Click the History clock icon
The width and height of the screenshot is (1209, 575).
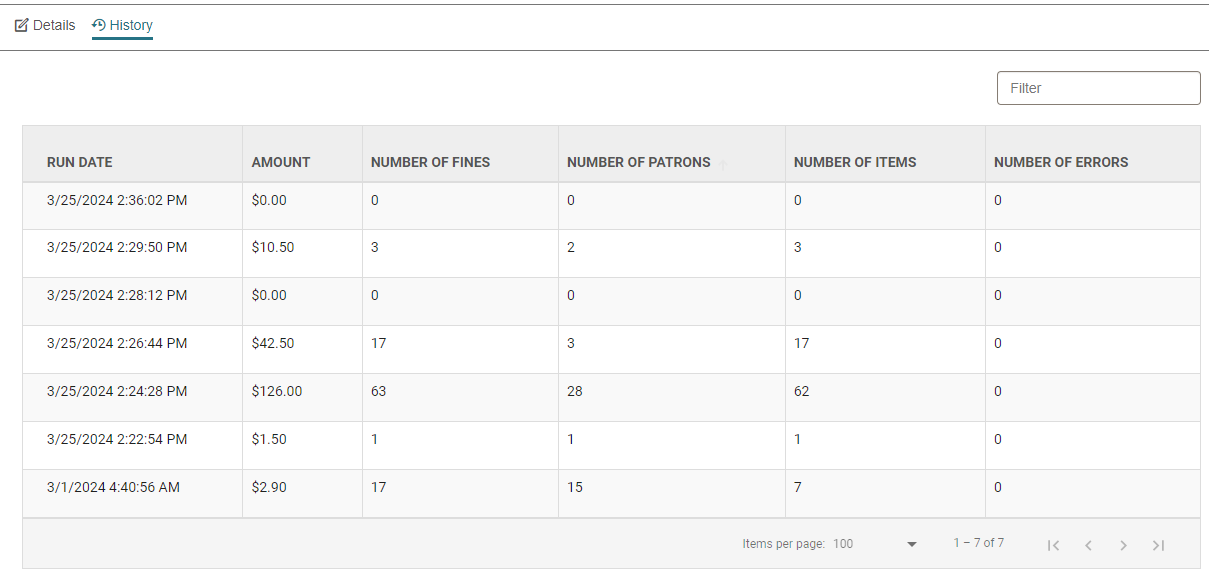pyautogui.click(x=99, y=25)
